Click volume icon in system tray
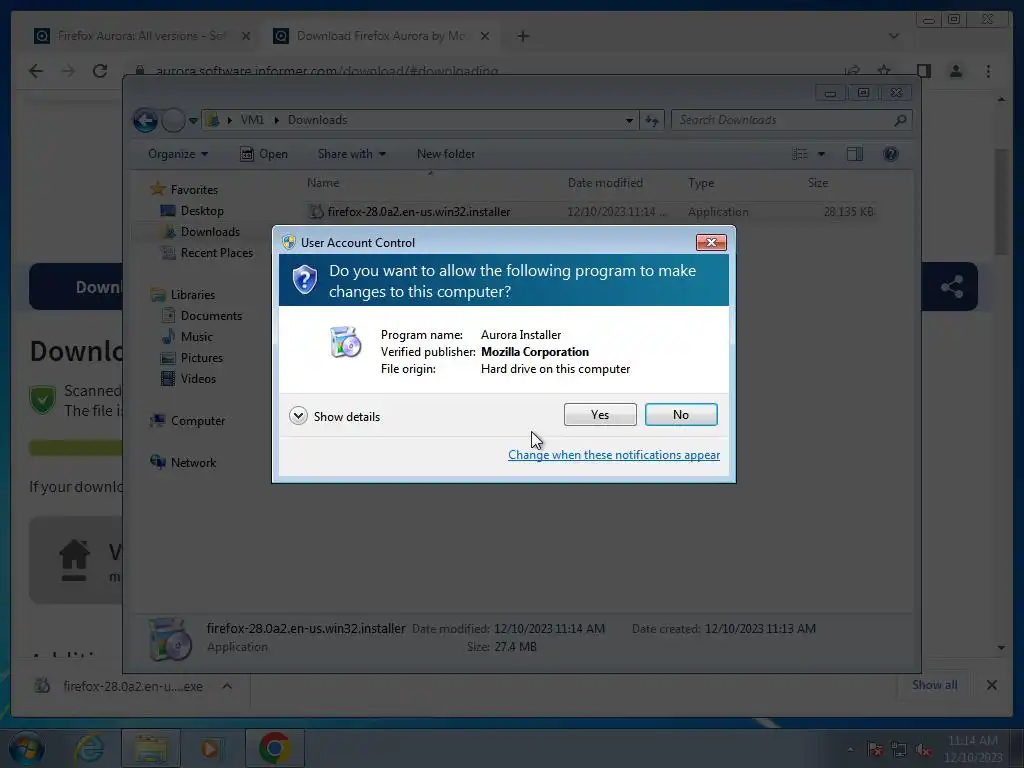This screenshot has width=1024, height=768. 923,750
